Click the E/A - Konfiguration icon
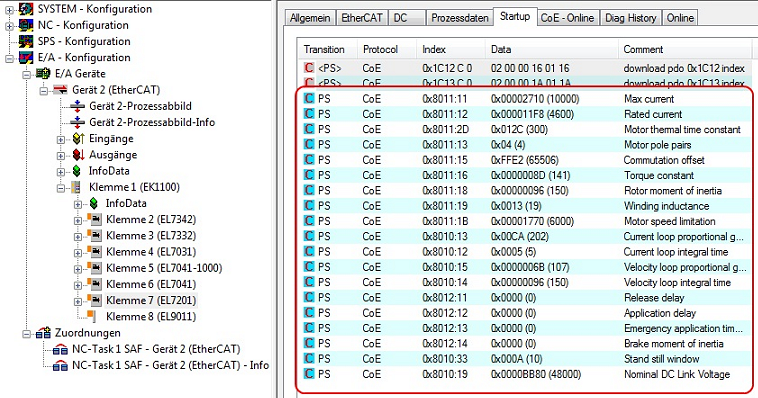 [x=26, y=58]
